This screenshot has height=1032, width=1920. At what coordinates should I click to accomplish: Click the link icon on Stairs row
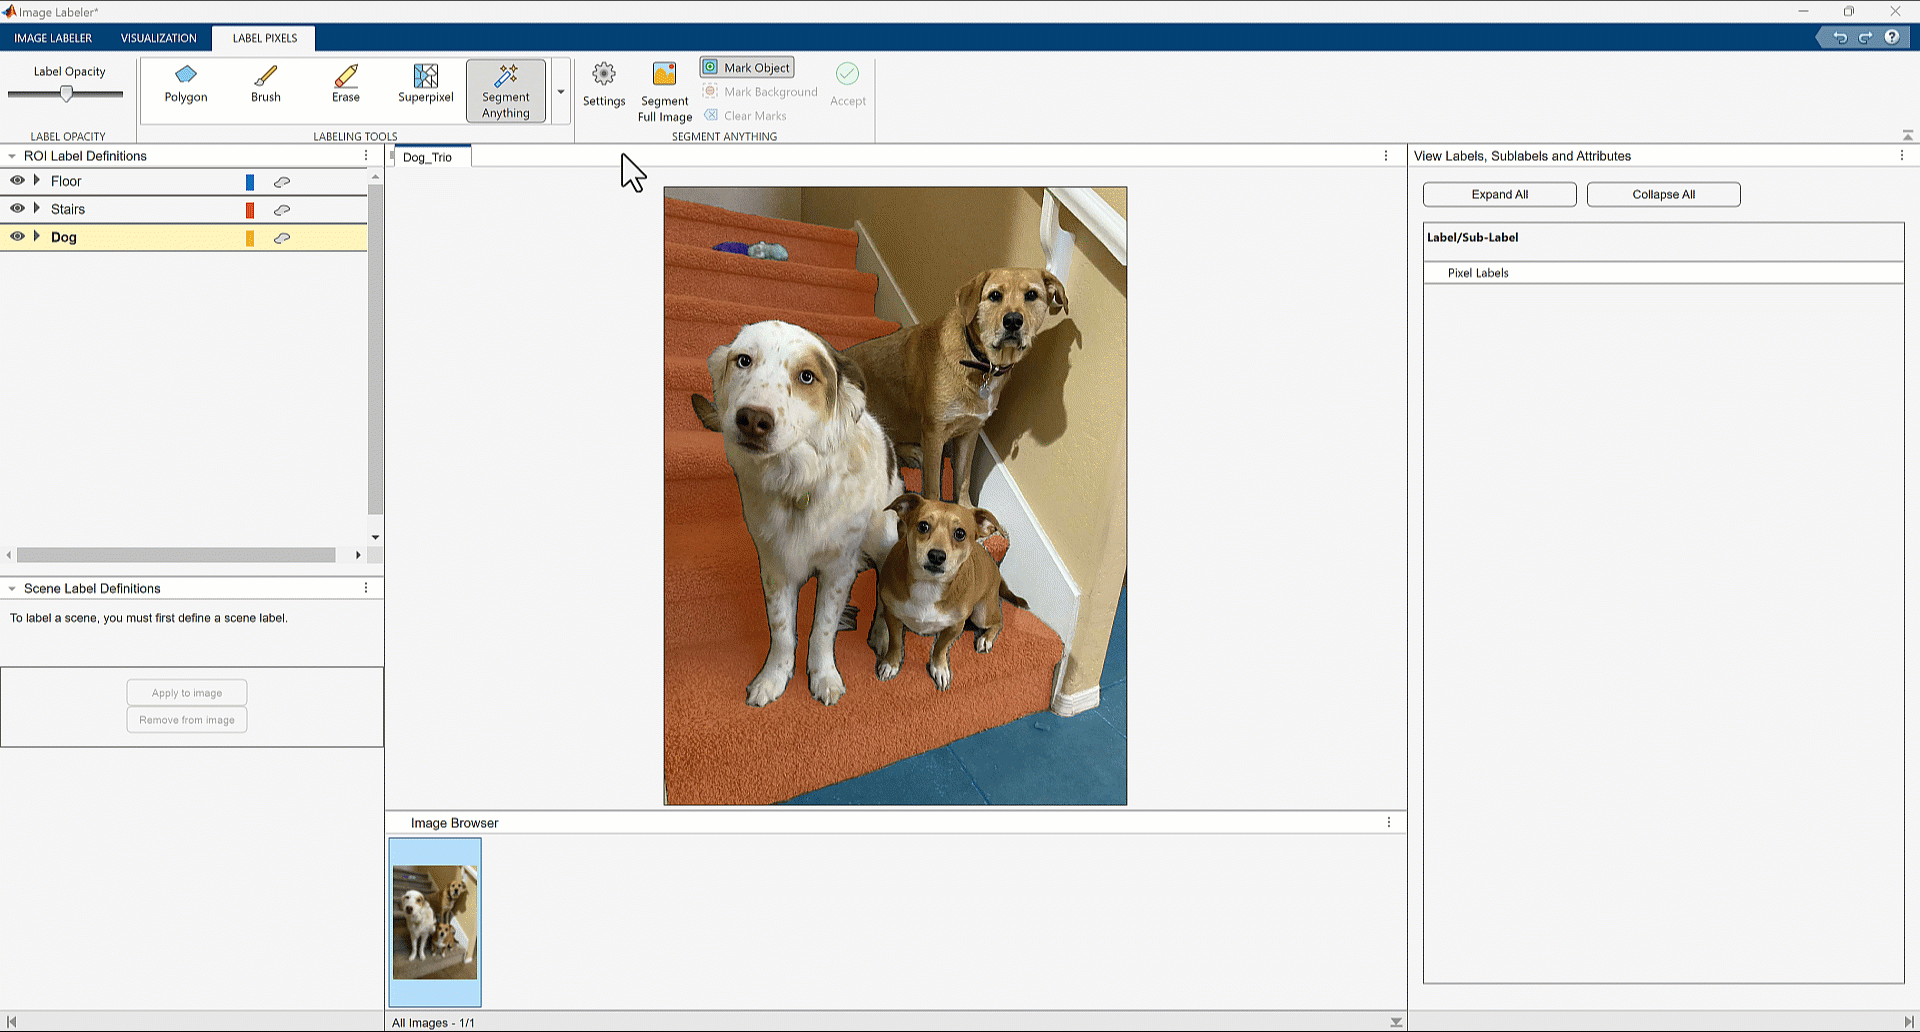click(x=282, y=210)
